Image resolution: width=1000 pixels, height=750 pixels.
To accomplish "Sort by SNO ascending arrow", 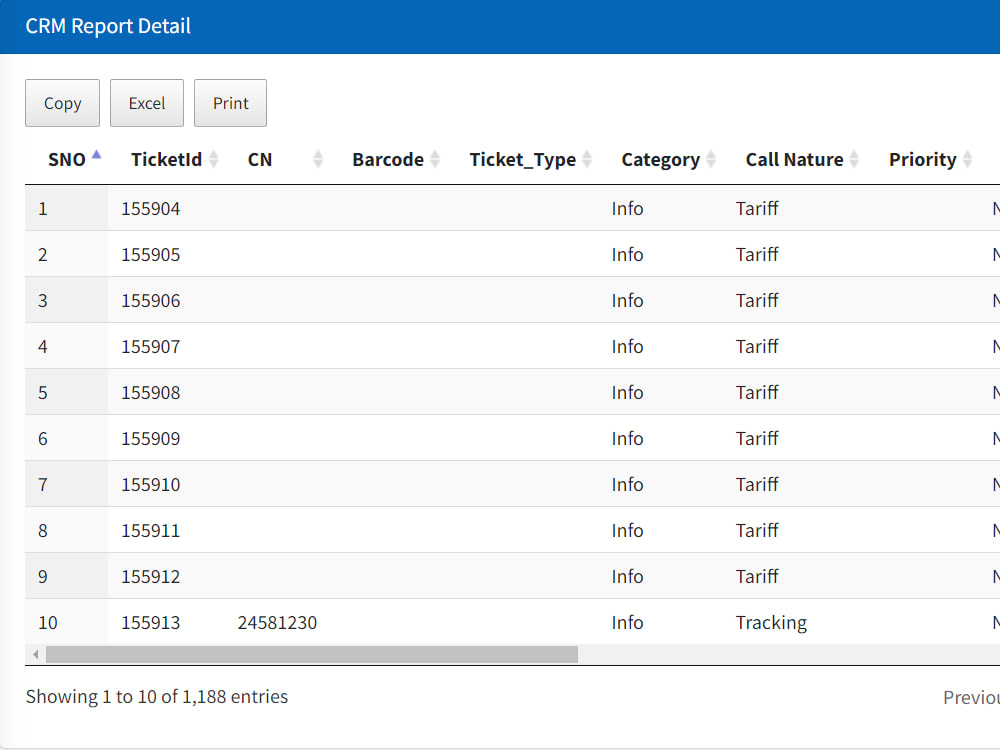I will (97, 154).
